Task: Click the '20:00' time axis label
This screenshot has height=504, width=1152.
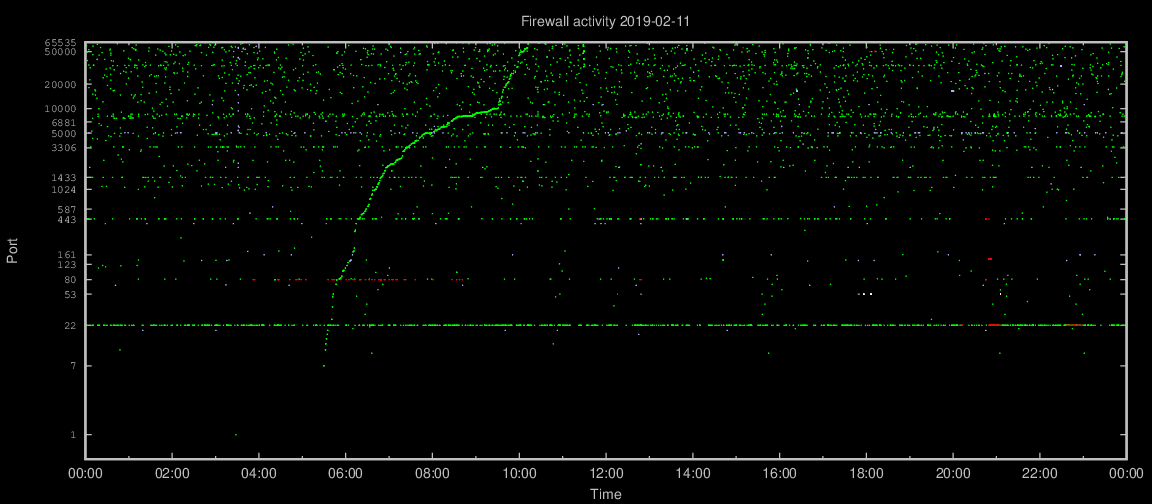Action: [952, 475]
